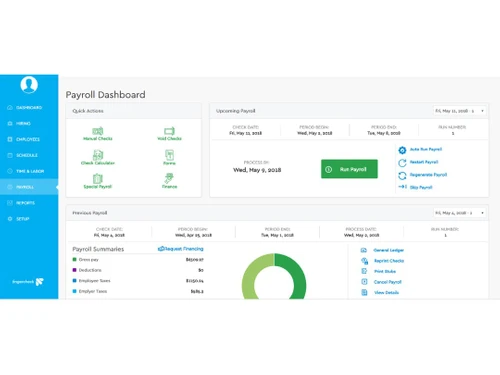The height and width of the screenshot is (375, 500).
Task: Click the company logo at sidebar bottom
Action: 28,282
